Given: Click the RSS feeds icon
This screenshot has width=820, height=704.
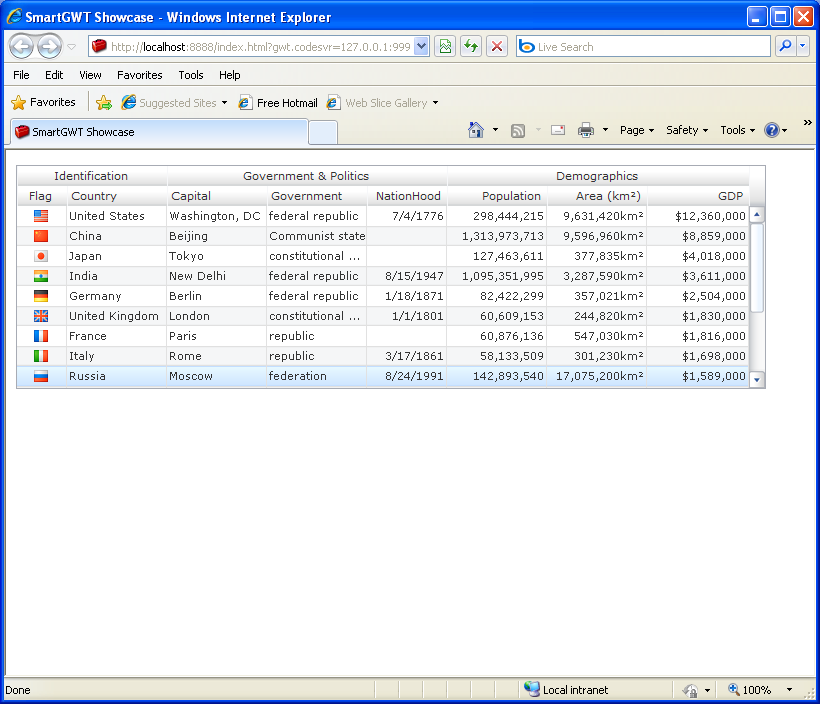Looking at the screenshot, I should 518,130.
